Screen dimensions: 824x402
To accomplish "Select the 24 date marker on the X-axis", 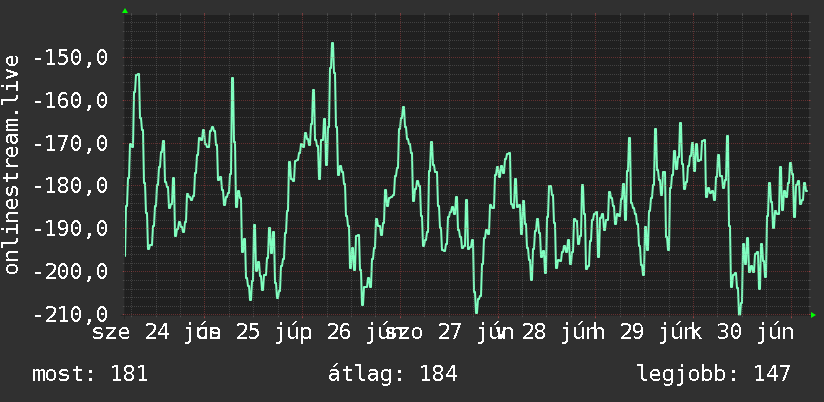I will [157, 332].
